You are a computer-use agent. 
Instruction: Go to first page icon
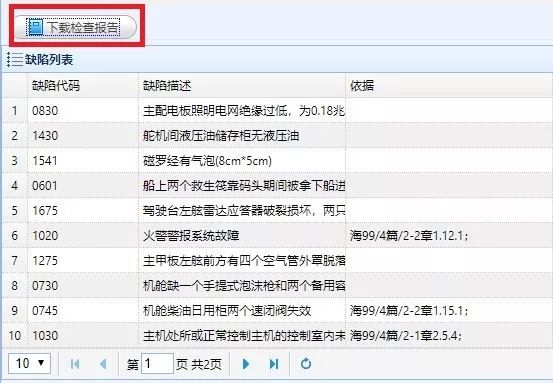[75, 364]
